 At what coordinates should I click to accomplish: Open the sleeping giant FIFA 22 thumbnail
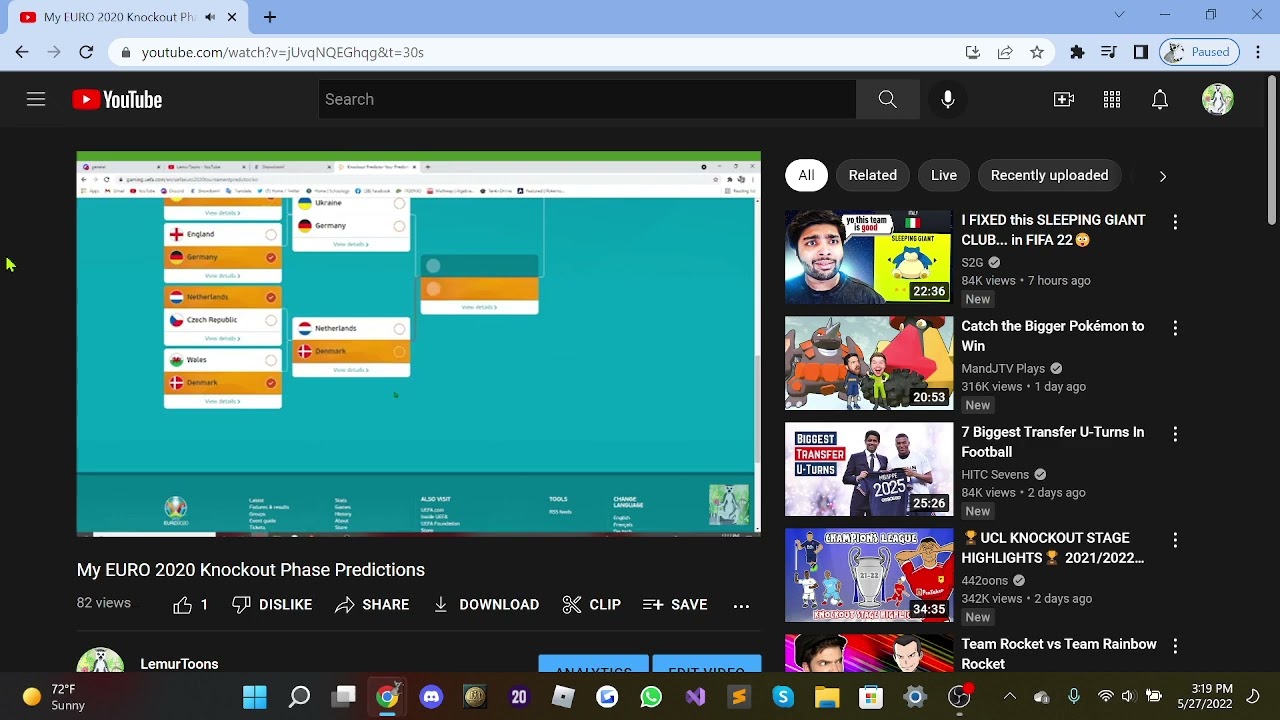(x=869, y=257)
